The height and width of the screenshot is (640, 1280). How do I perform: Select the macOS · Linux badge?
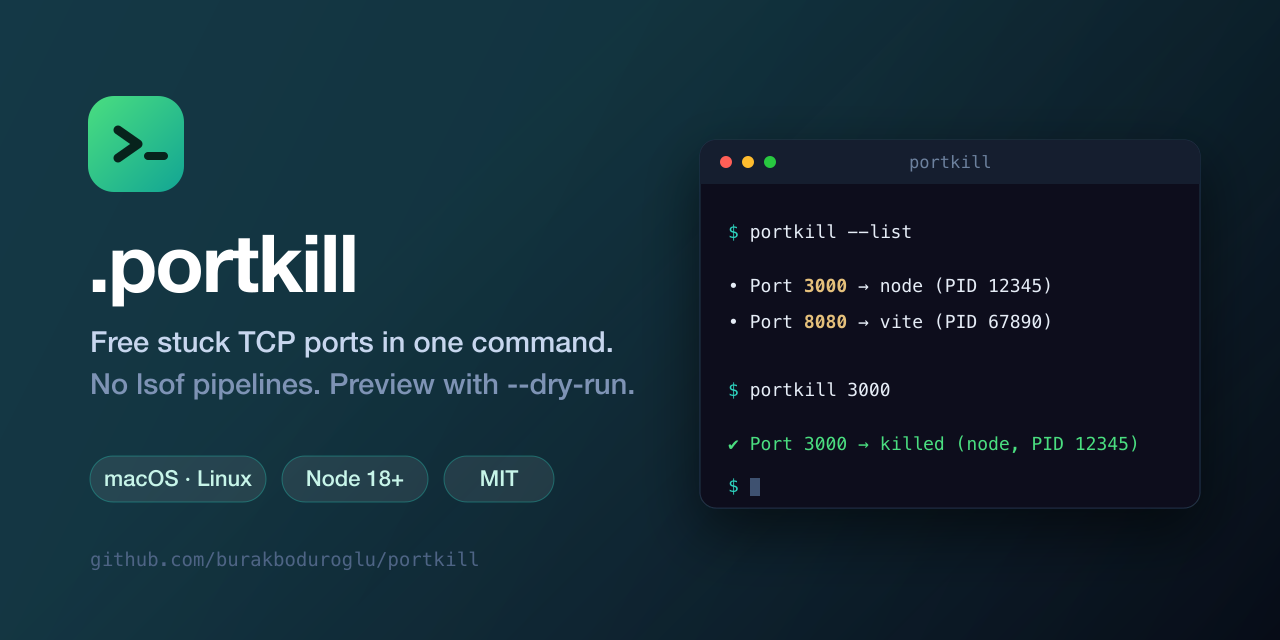pyautogui.click(x=178, y=479)
